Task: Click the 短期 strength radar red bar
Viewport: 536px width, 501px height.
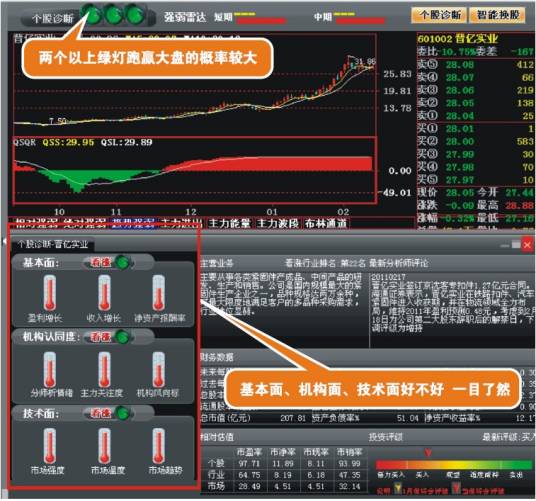Action: pyautogui.click(x=261, y=21)
